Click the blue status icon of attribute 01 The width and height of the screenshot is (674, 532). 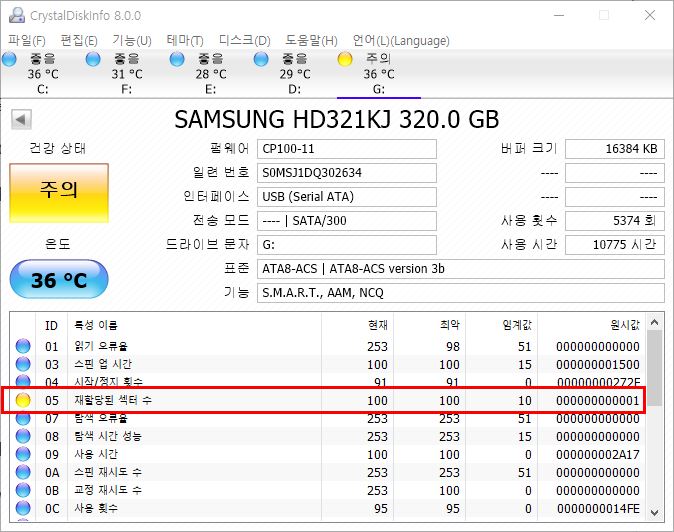coord(23,346)
